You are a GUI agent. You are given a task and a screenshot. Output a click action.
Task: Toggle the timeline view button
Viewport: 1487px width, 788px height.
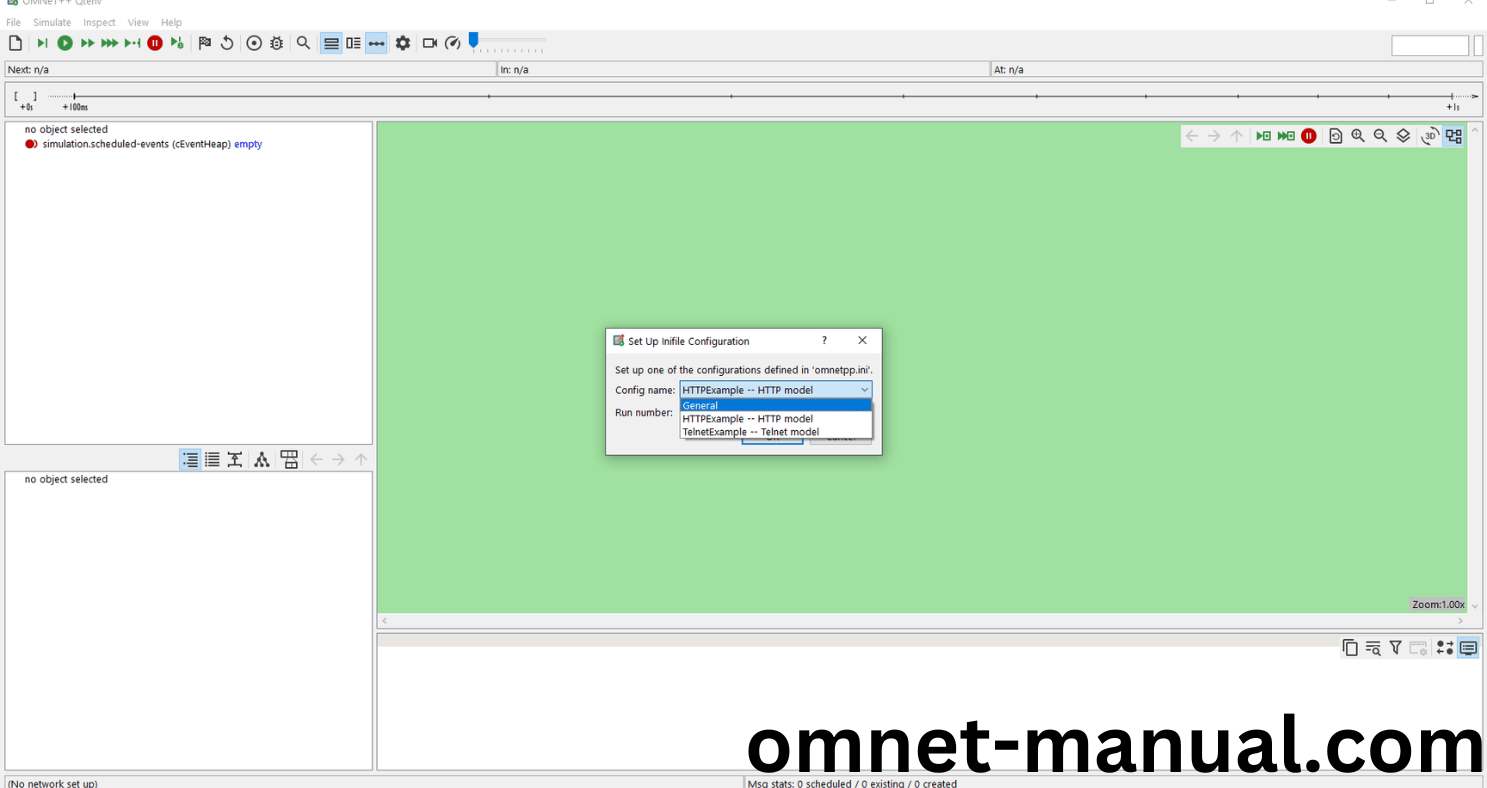pyautogui.click(x=376, y=43)
